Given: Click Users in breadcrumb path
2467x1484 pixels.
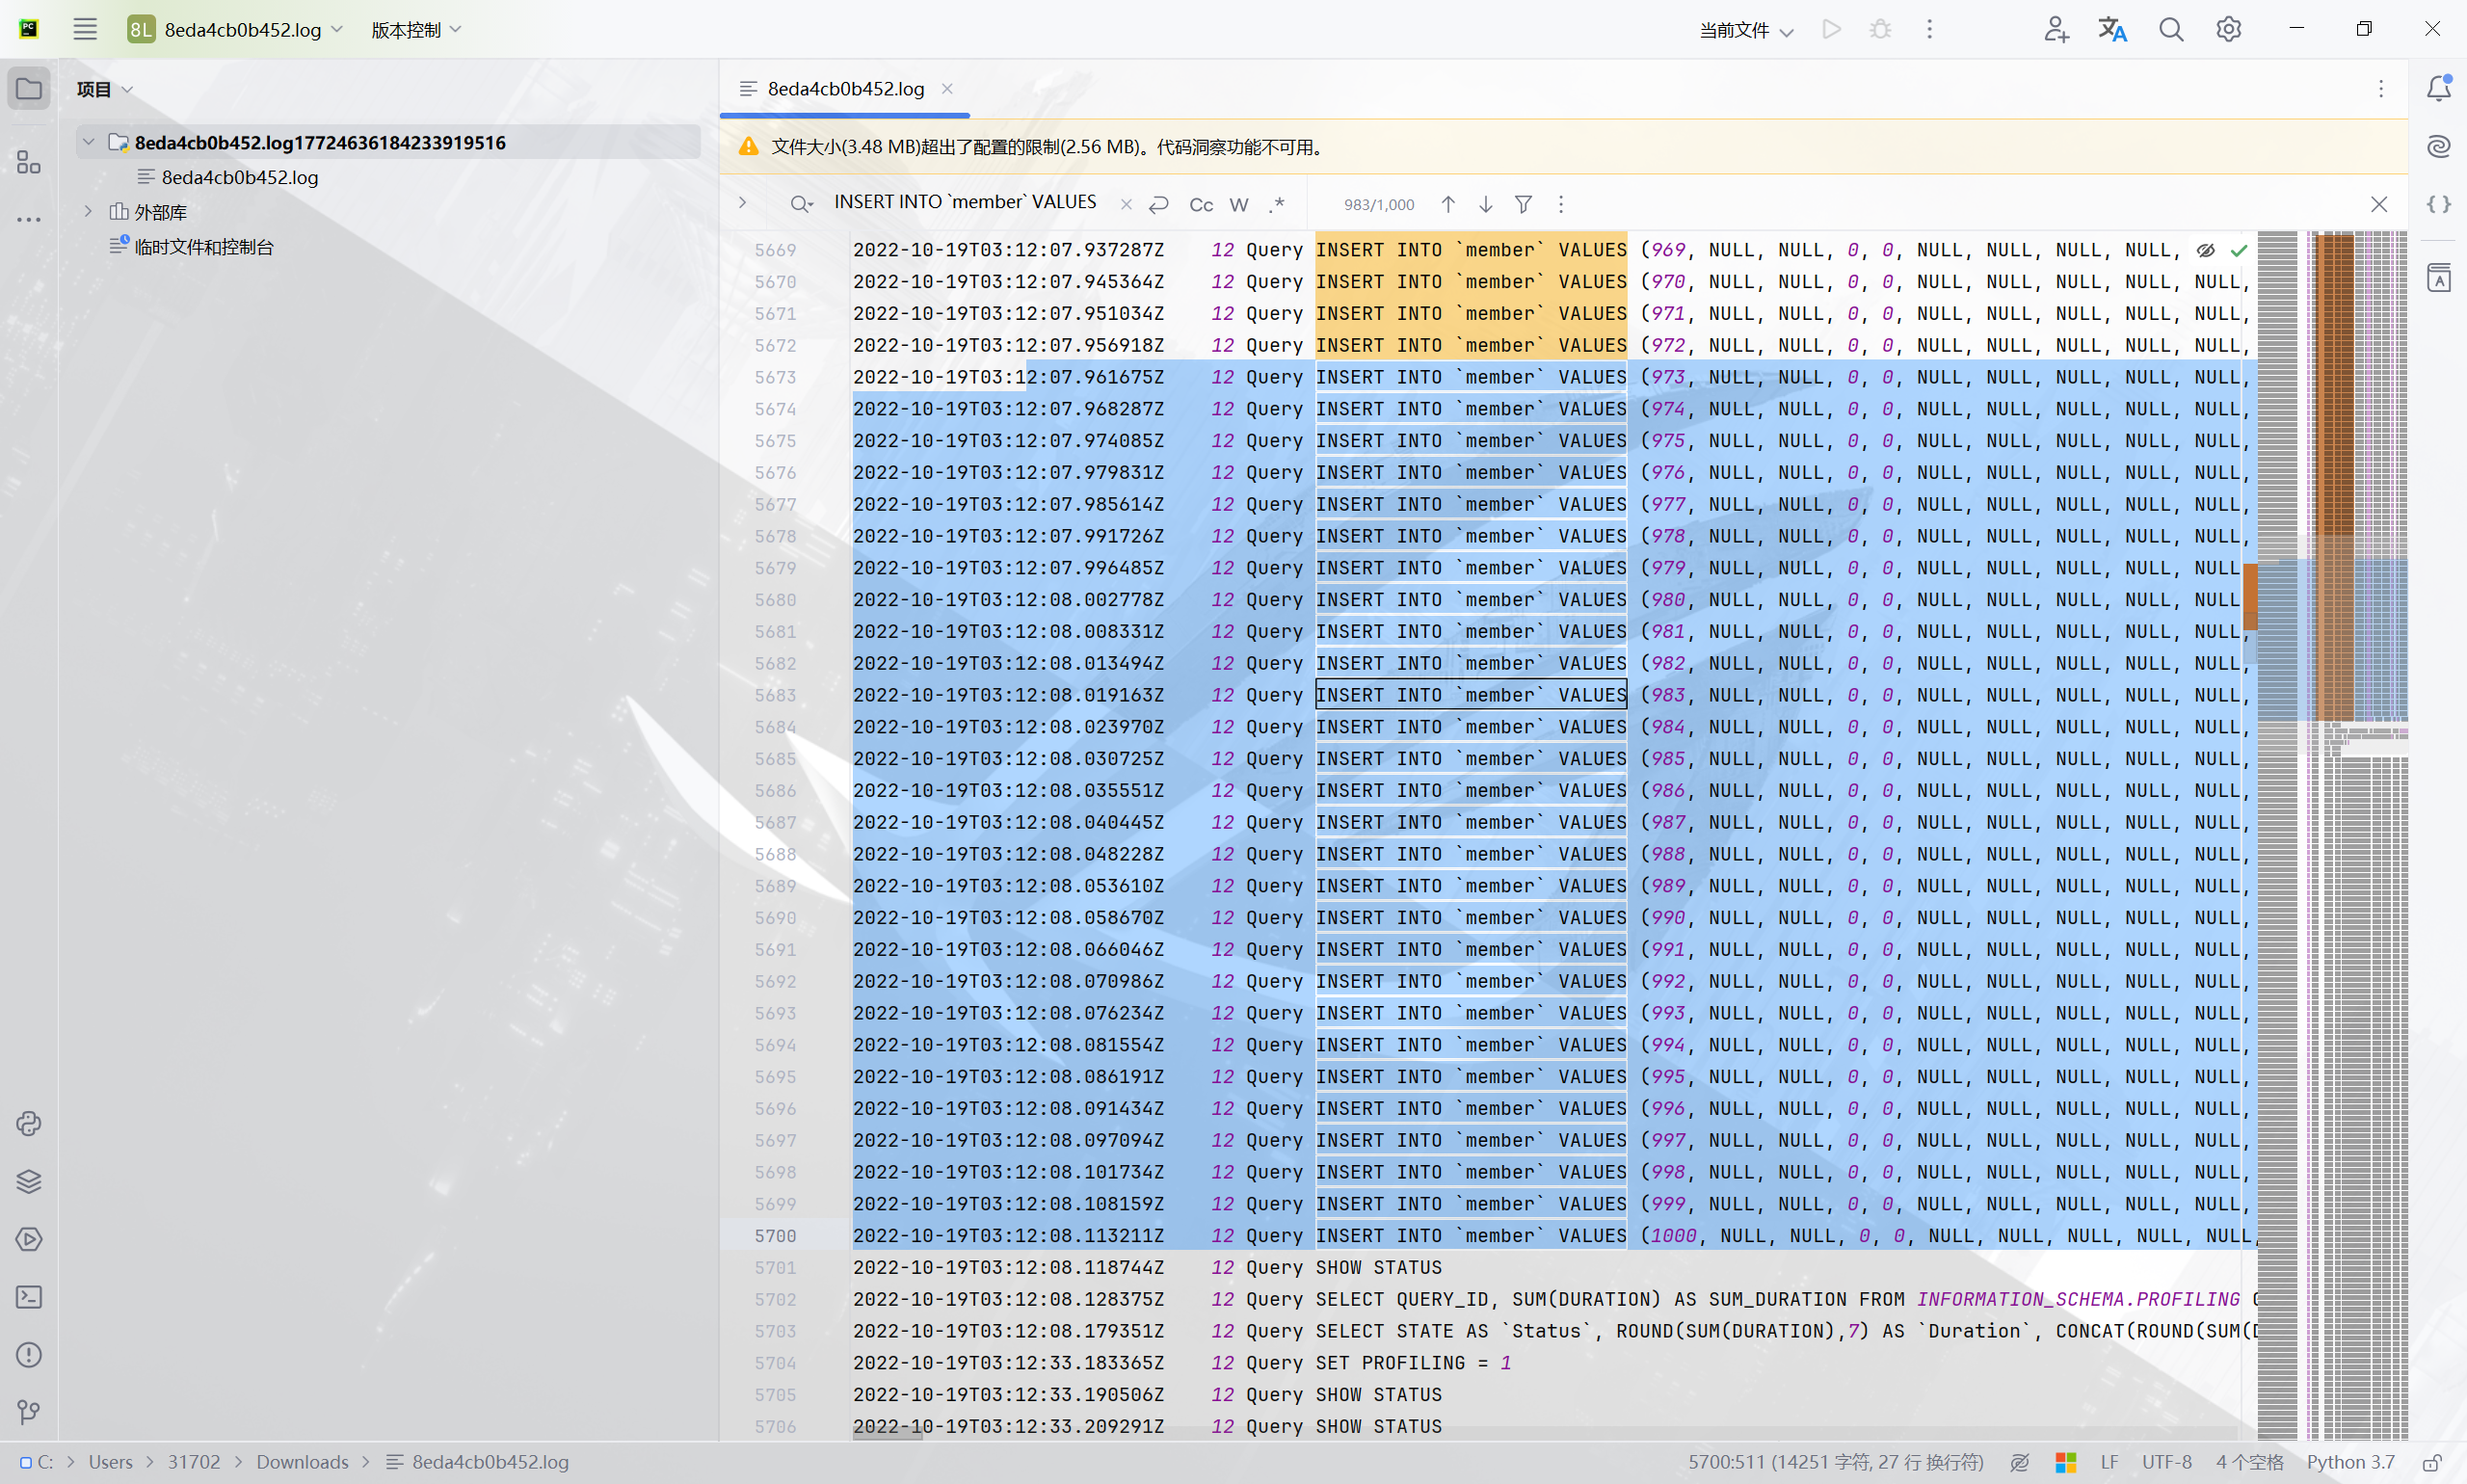Looking at the screenshot, I should click(x=110, y=1462).
